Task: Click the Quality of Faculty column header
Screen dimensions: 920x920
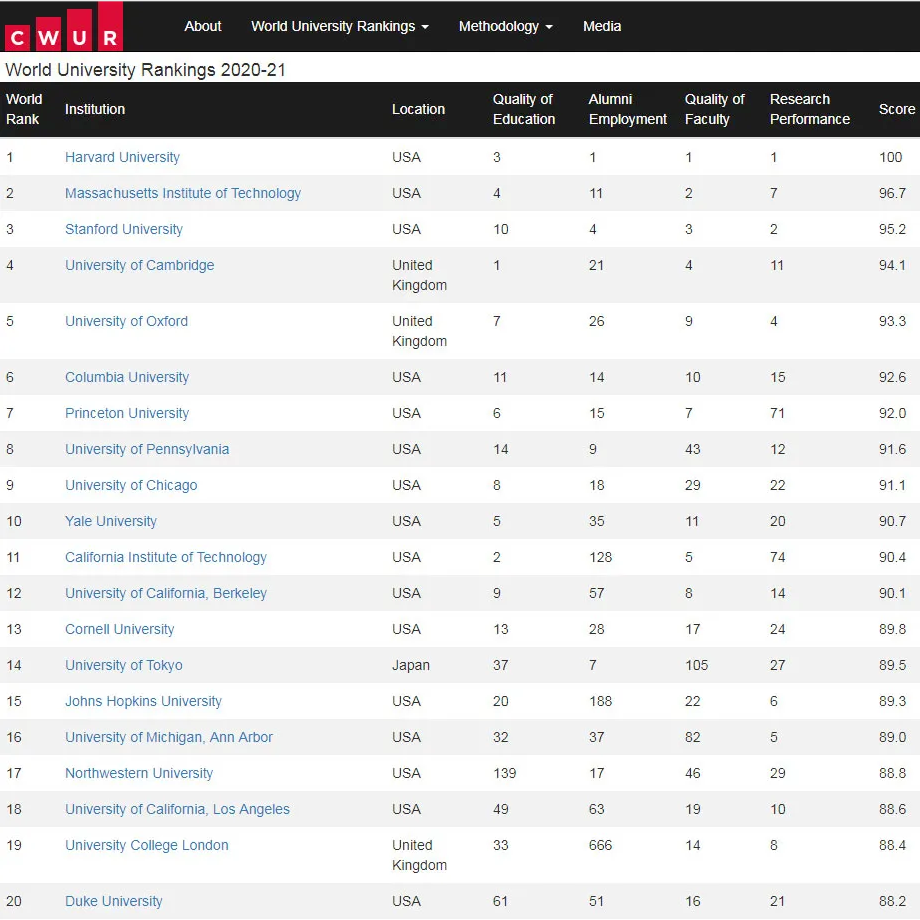Action: 714,109
